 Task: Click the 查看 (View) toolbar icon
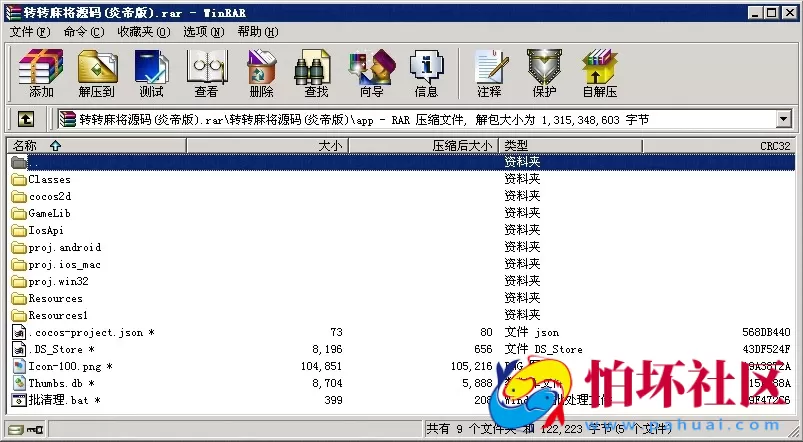pos(206,67)
